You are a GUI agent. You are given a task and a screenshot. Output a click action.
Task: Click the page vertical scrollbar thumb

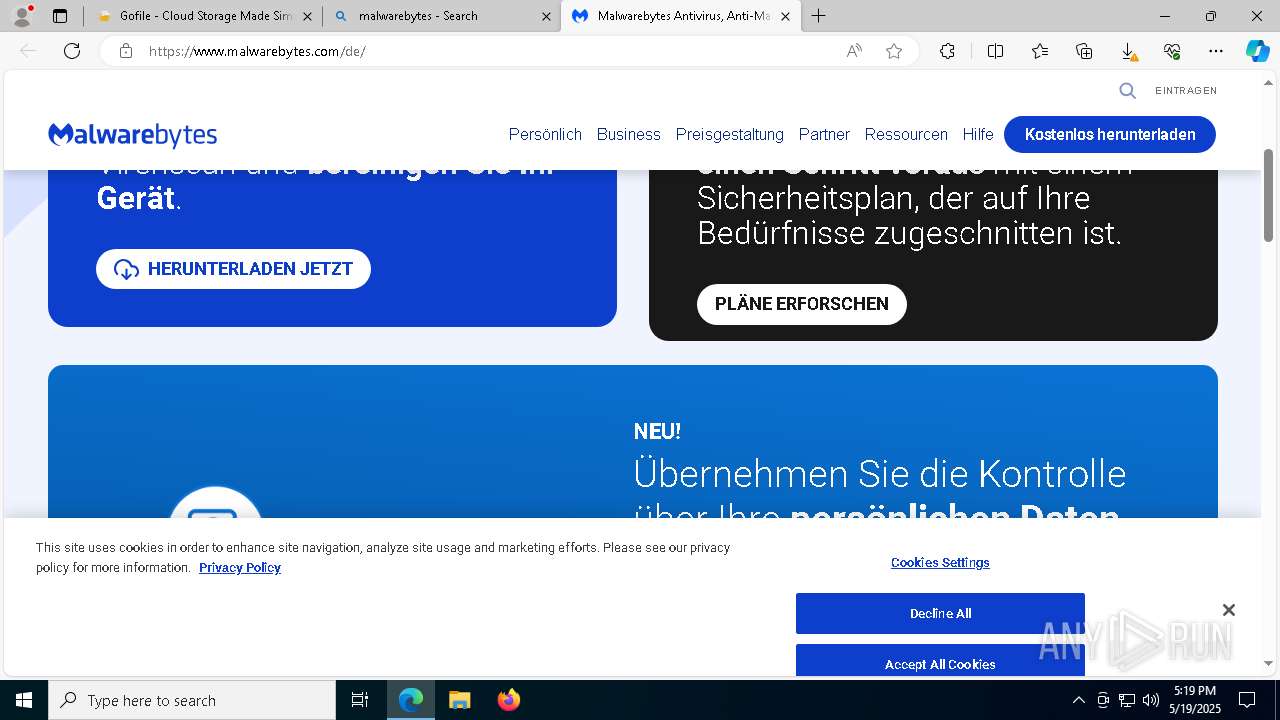(1269, 195)
